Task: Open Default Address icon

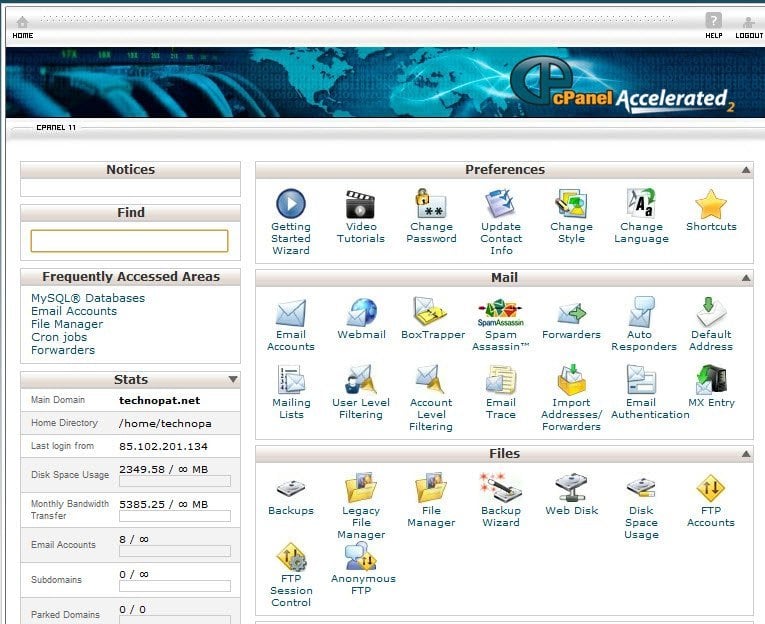Action: [711, 311]
